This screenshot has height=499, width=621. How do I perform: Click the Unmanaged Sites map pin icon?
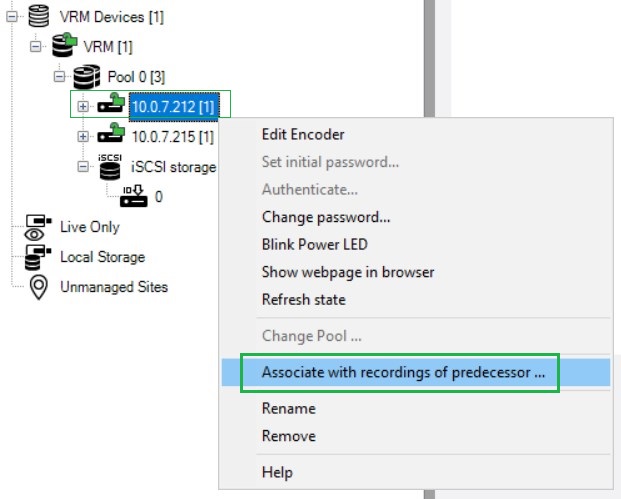[39, 287]
